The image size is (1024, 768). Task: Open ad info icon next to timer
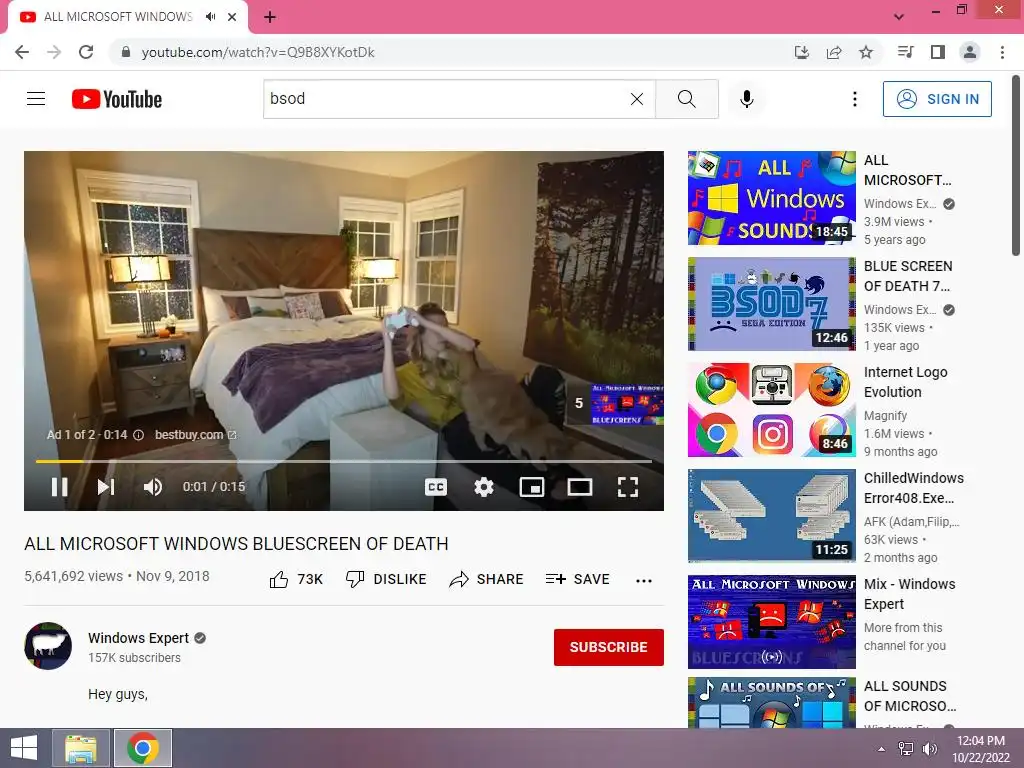138,435
